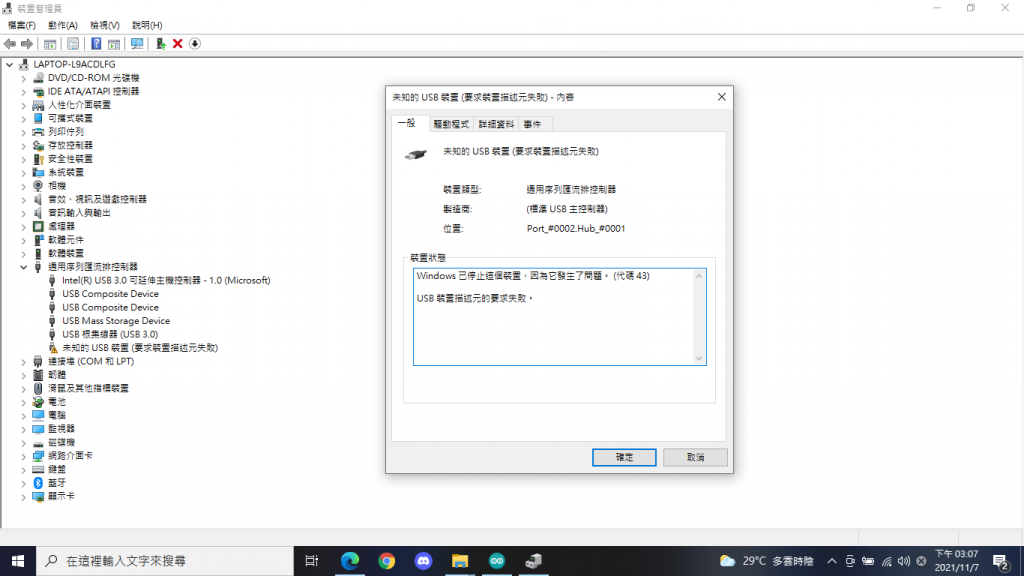The height and width of the screenshot is (576, 1024).
Task: Expand the 安全性裝置 node
Action: (24, 159)
